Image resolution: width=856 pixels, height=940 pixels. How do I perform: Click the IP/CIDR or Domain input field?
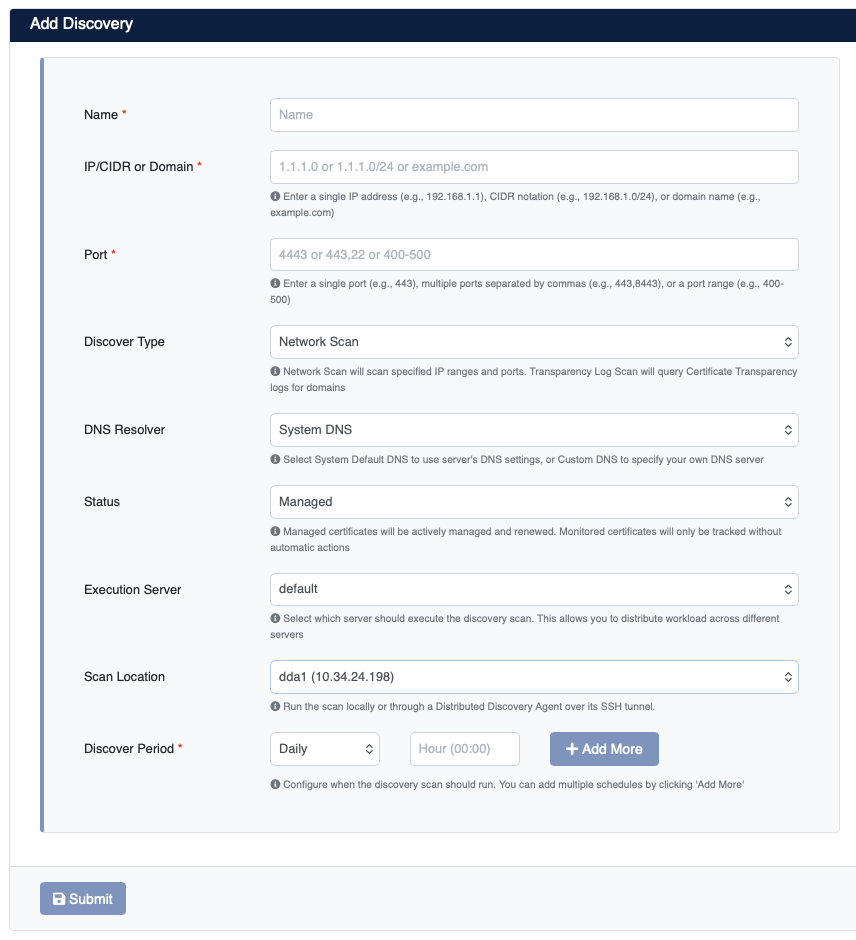coord(534,167)
